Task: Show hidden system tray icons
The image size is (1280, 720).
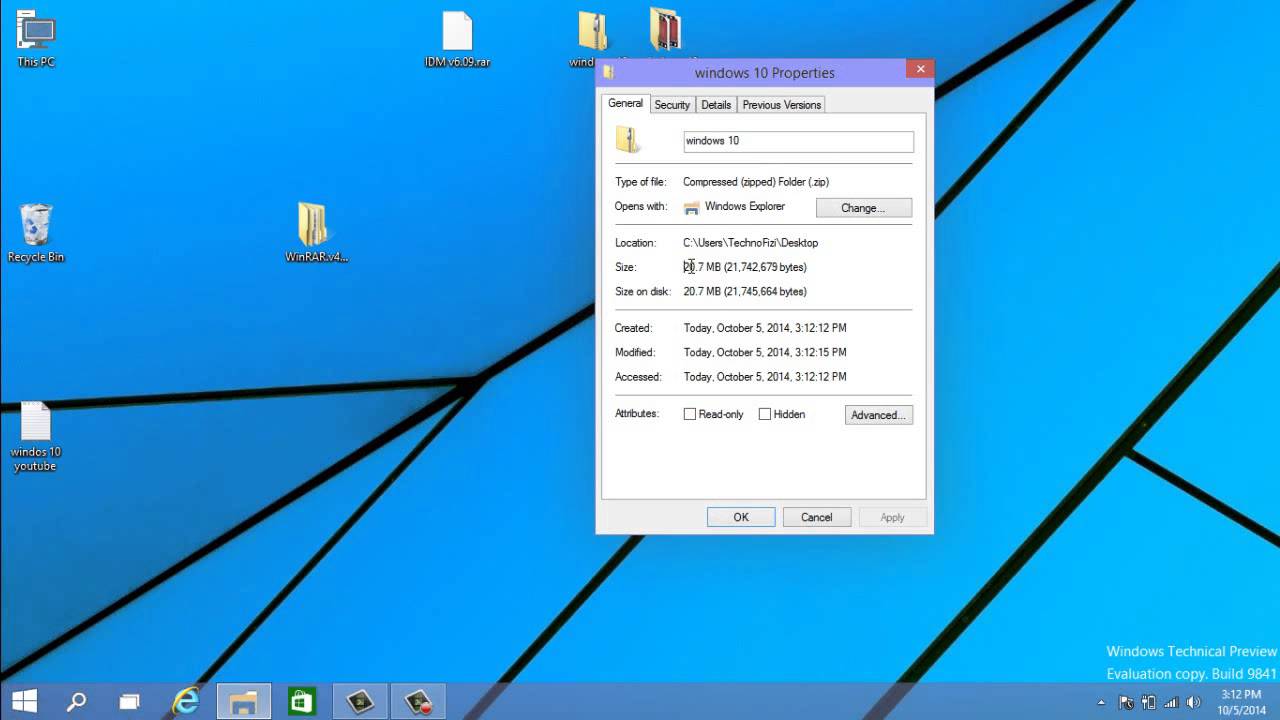Action: pos(1101,702)
